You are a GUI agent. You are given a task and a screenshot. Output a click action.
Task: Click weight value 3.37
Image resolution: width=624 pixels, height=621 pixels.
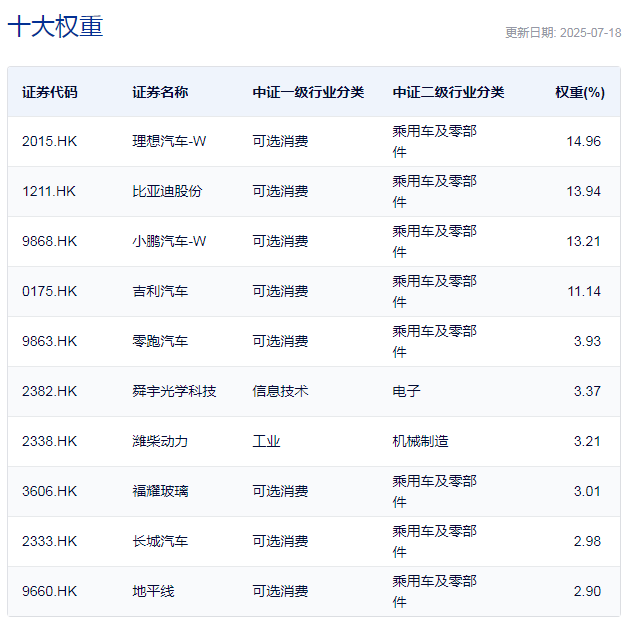(x=587, y=391)
